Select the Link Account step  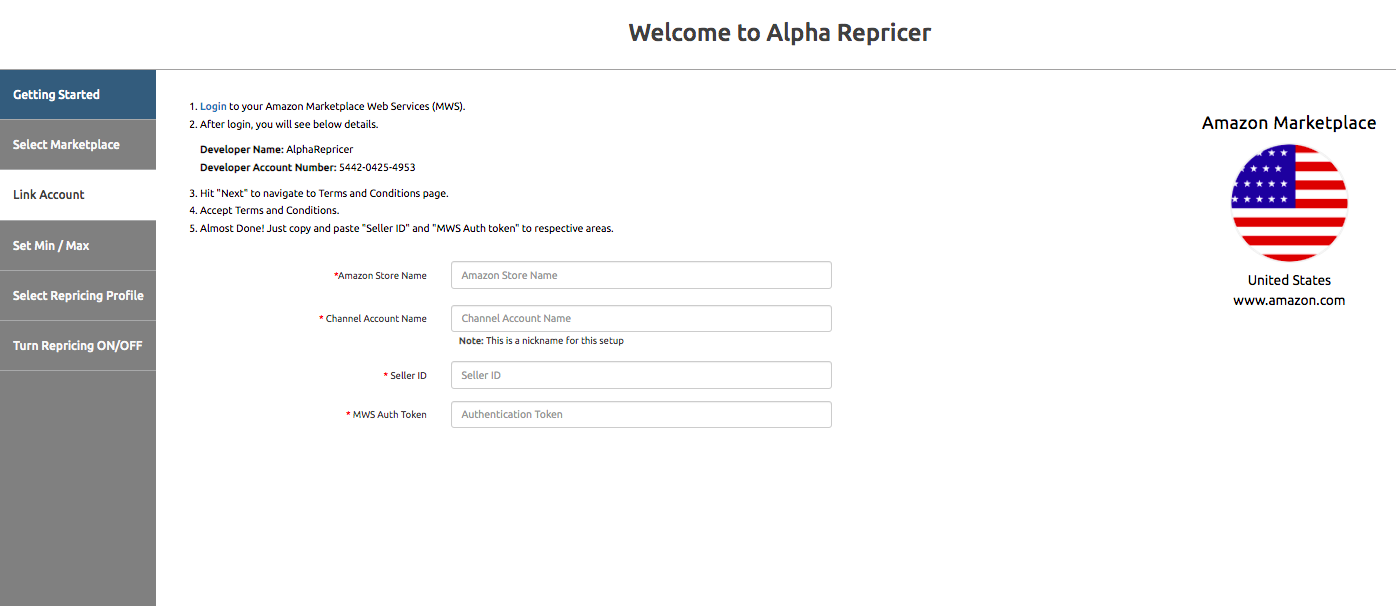pyautogui.click(x=78, y=195)
